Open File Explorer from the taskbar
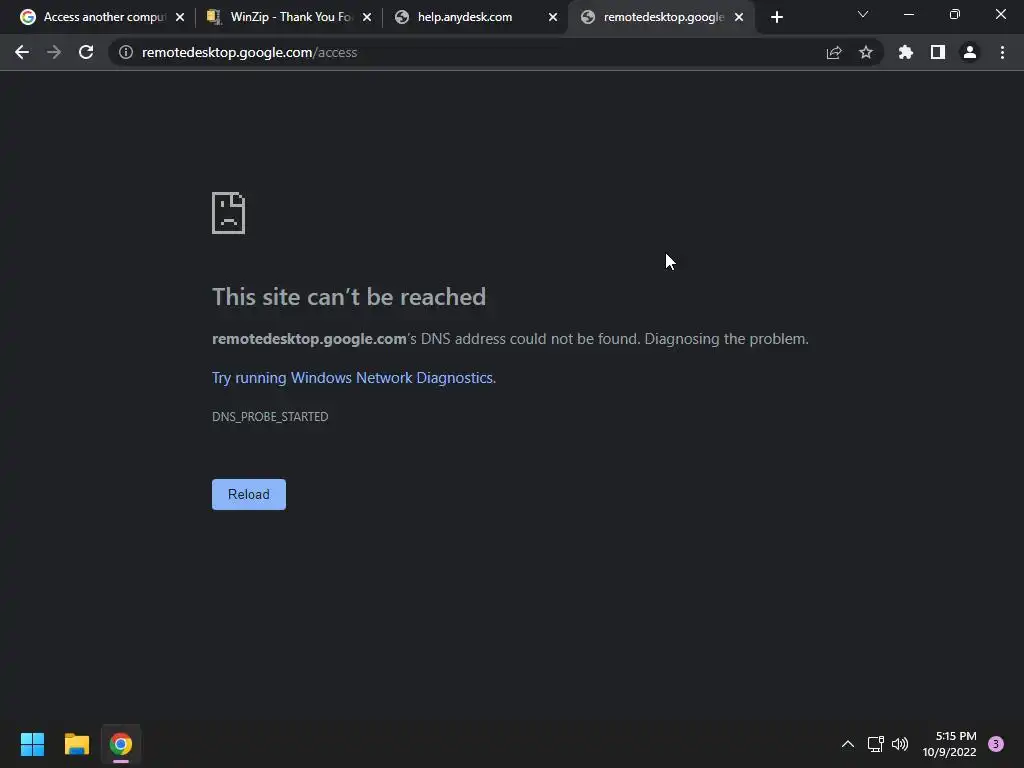1024x768 pixels. pos(76,744)
